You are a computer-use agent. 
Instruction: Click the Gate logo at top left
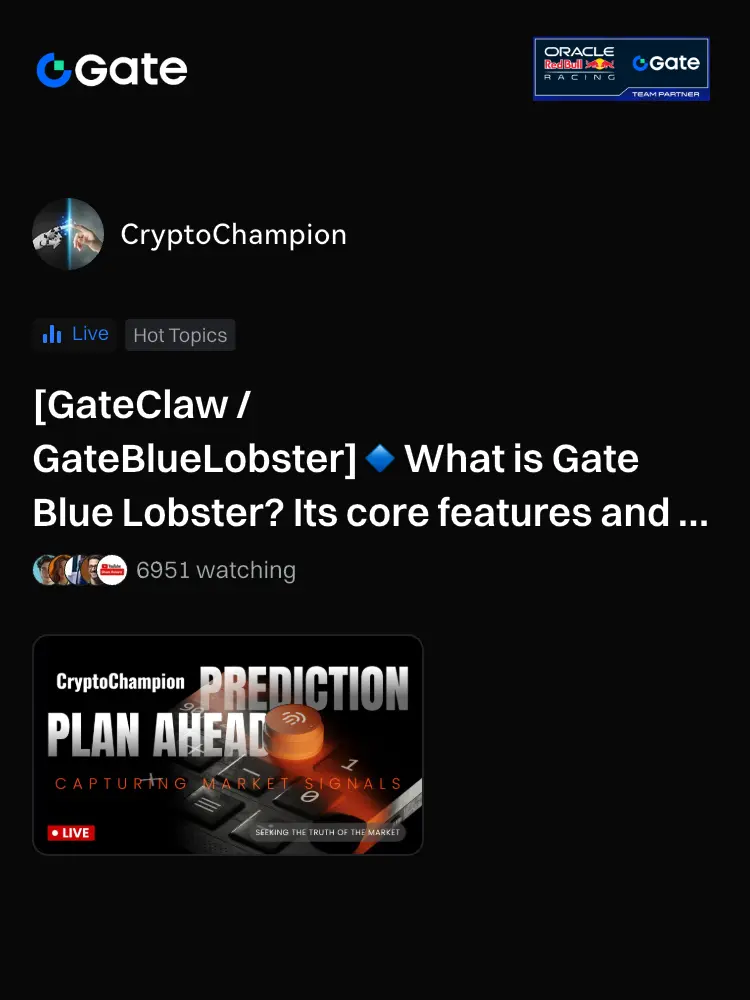click(112, 70)
